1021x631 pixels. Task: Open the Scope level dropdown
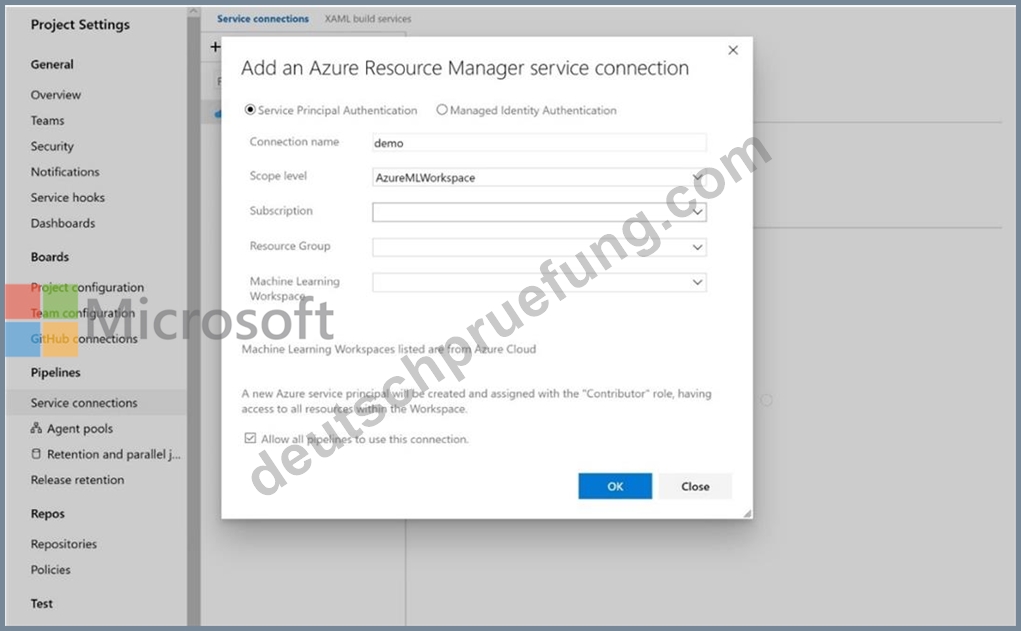pyautogui.click(x=539, y=177)
